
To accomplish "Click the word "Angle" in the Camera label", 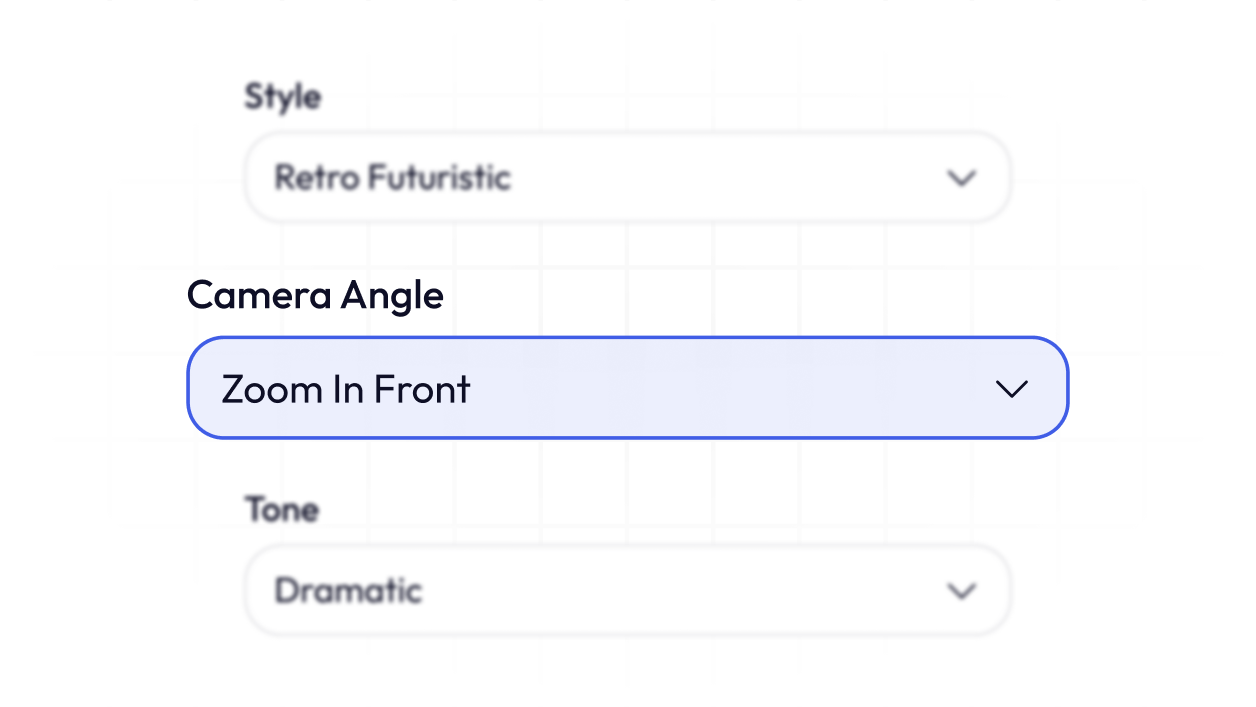I will 392,297.
